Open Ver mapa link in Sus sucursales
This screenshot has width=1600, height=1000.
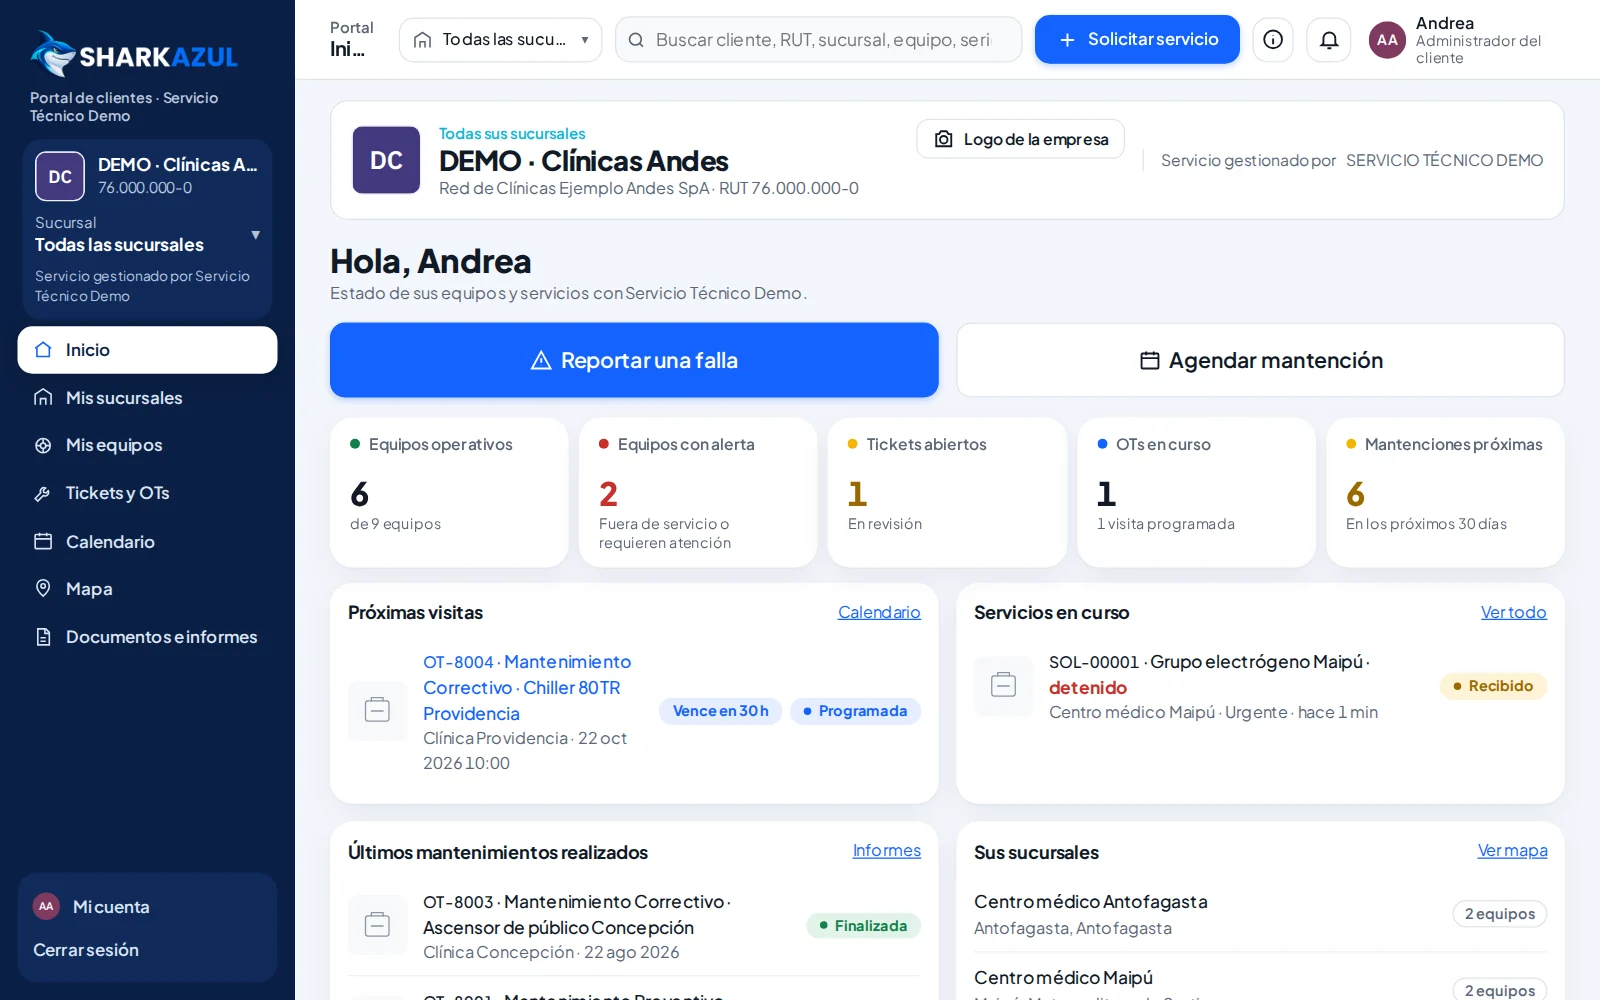pyautogui.click(x=1512, y=850)
